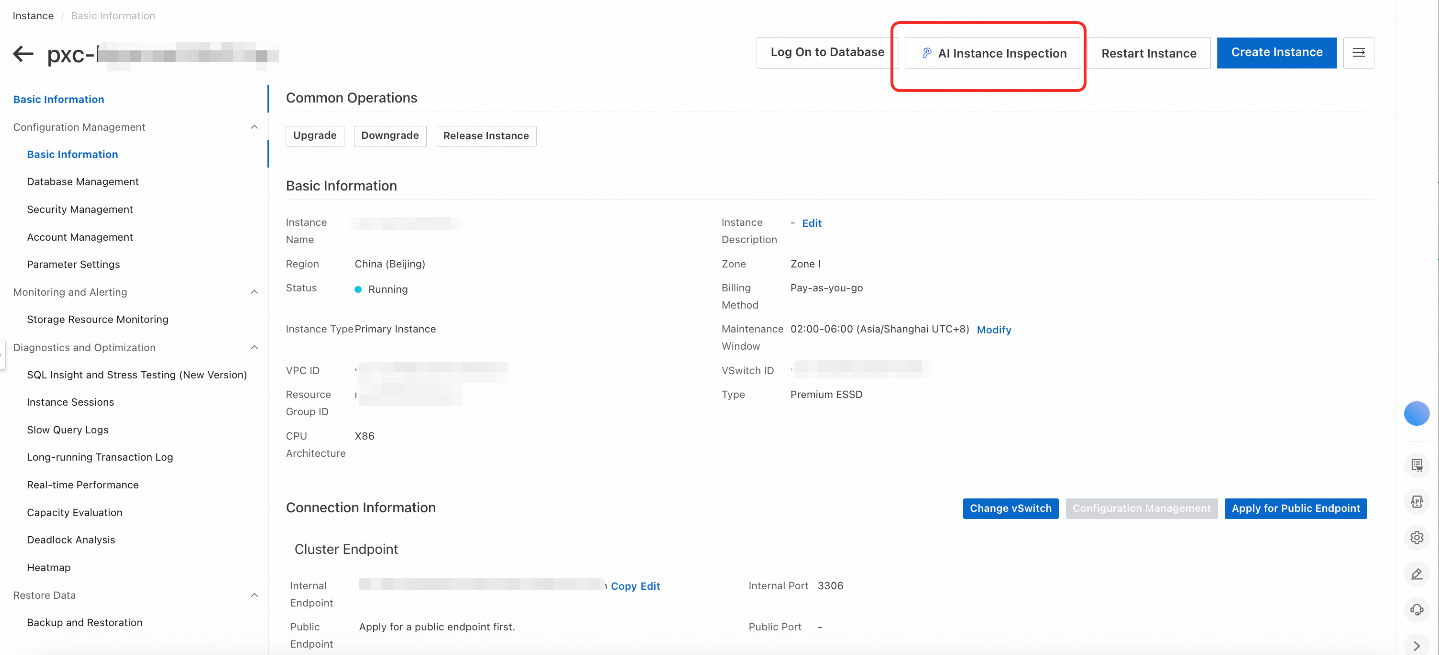
Task: Click the X86 CPU architecture value
Action: tap(365, 437)
